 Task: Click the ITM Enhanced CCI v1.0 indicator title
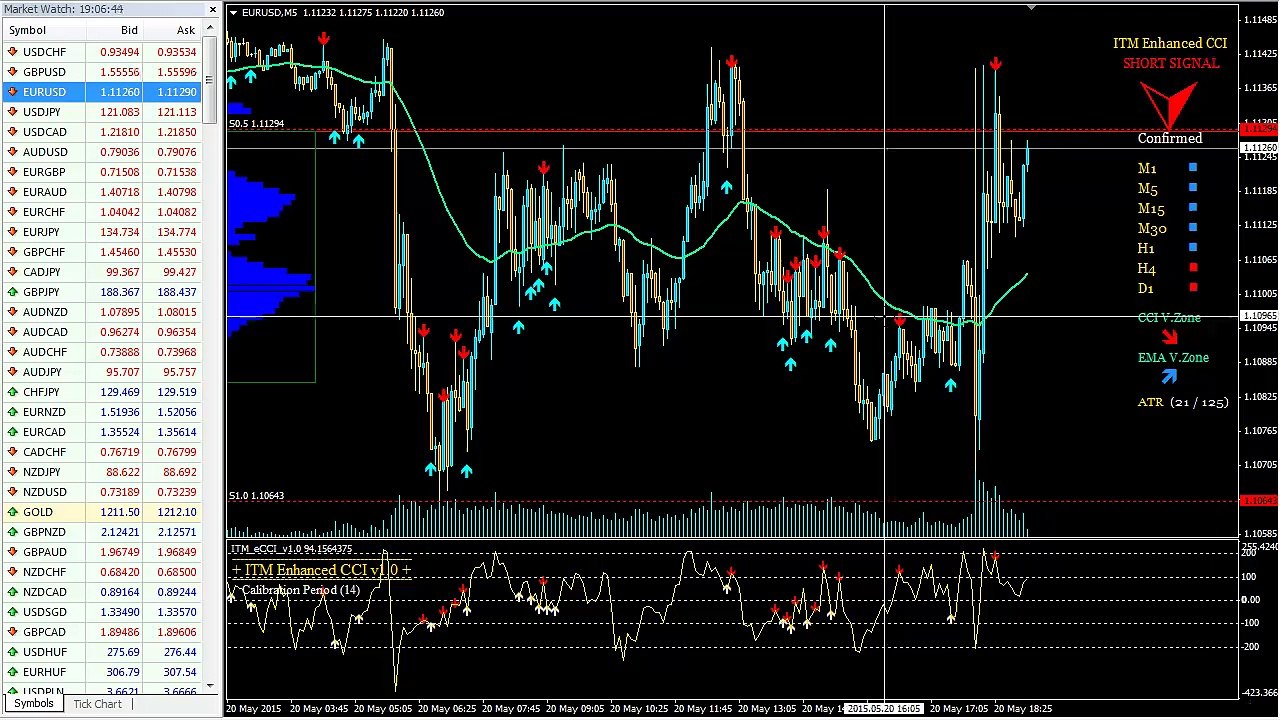[320, 570]
